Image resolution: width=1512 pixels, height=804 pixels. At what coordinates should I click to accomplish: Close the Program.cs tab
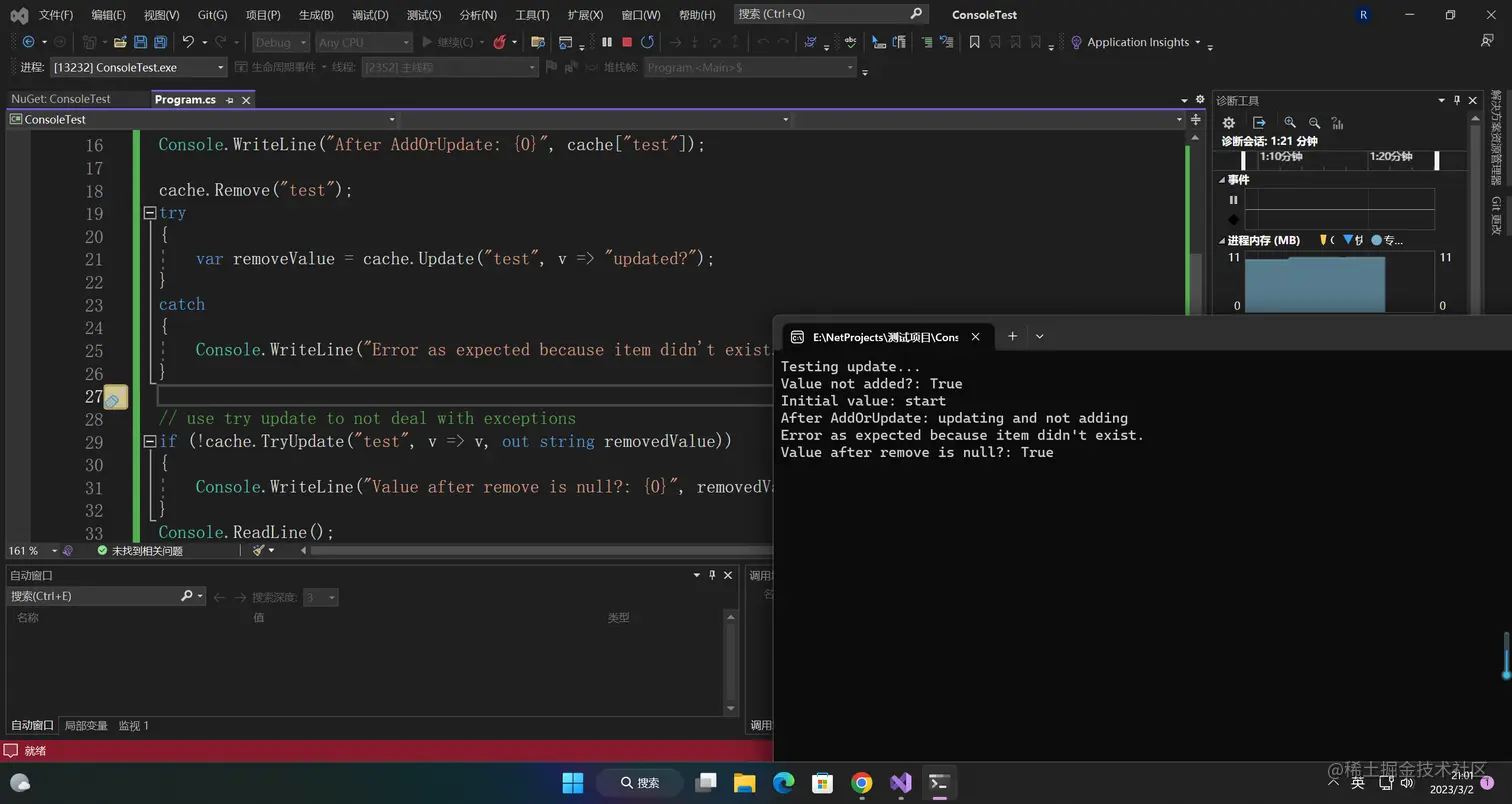(246, 100)
